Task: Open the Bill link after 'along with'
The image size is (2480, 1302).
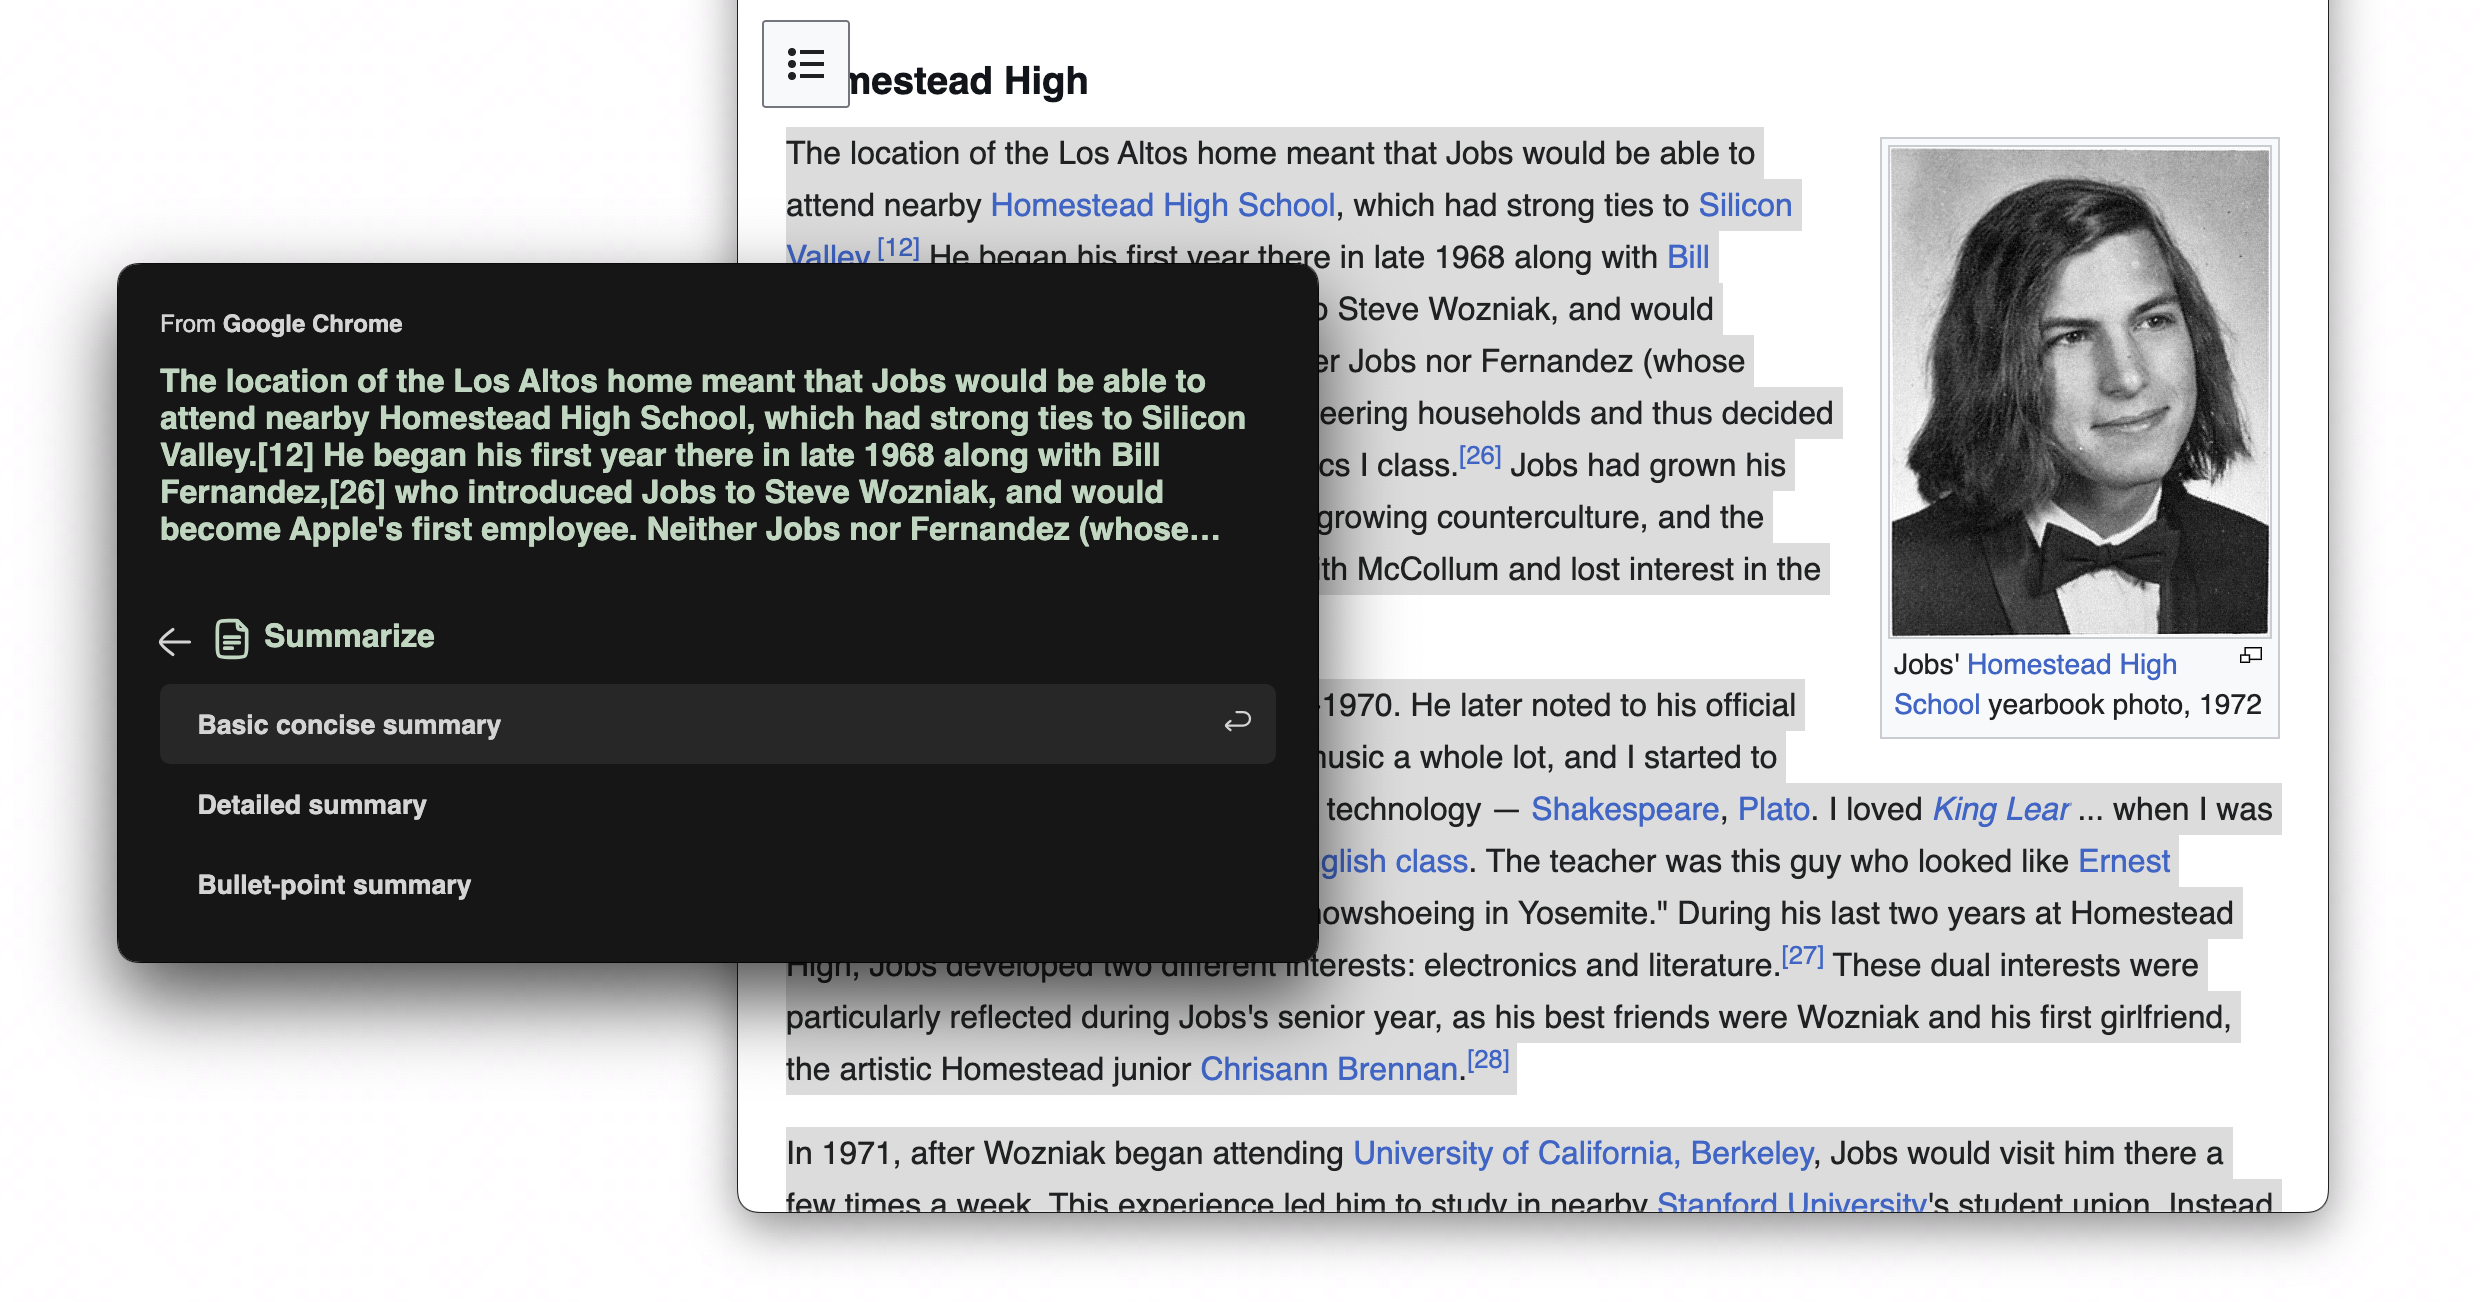Action: [1688, 257]
